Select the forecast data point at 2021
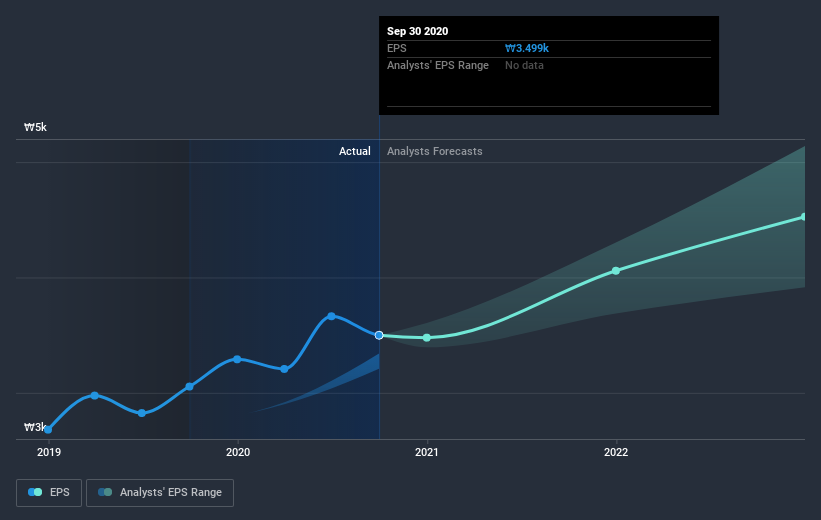Image resolution: width=821 pixels, height=520 pixels. 427,338
